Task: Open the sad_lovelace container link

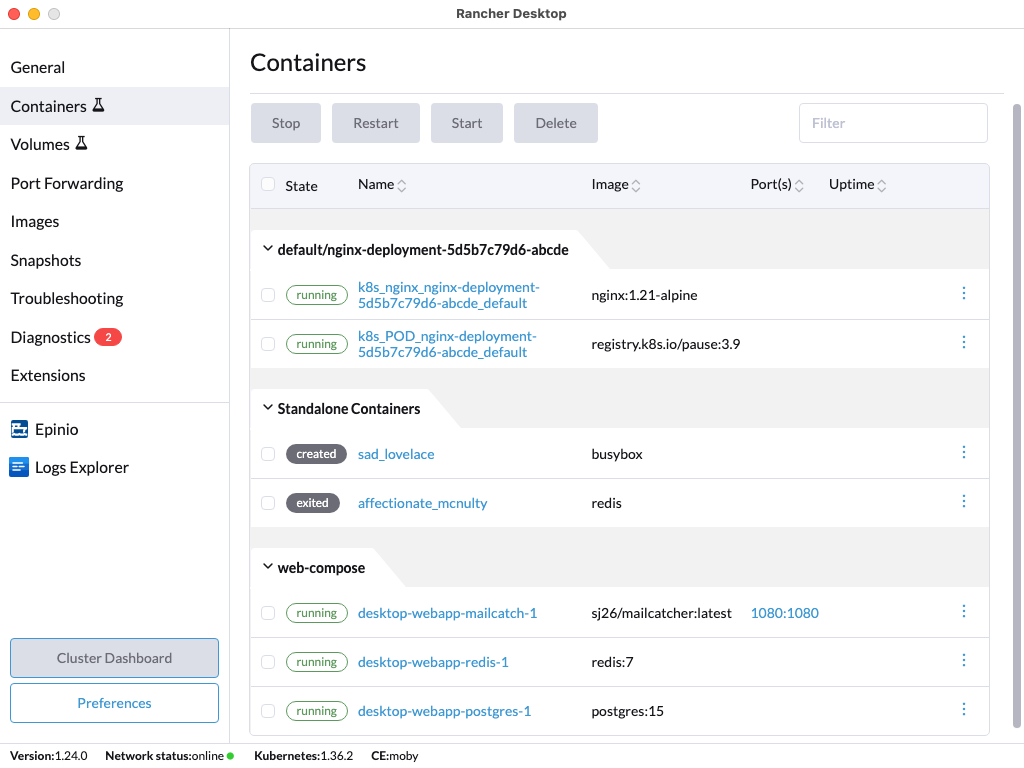Action: pyautogui.click(x=396, y=455)
